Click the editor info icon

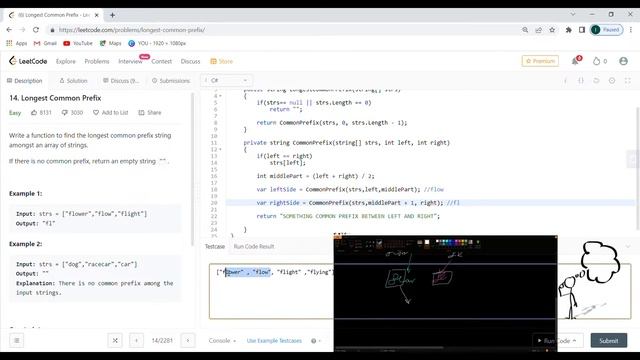coord(565,81)
